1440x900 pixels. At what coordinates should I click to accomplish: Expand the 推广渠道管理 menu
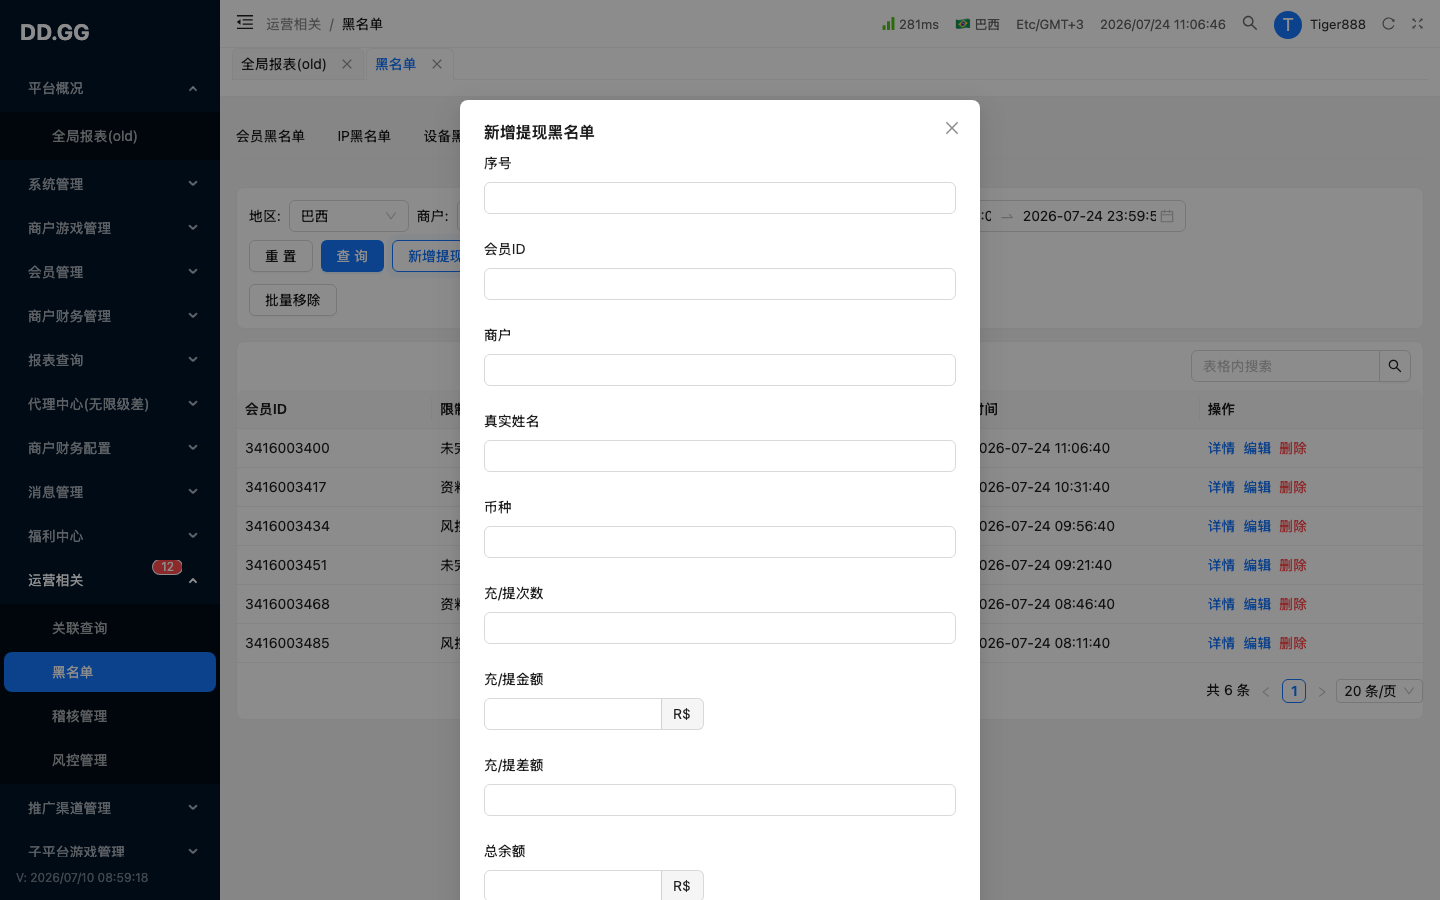(110, 808)
